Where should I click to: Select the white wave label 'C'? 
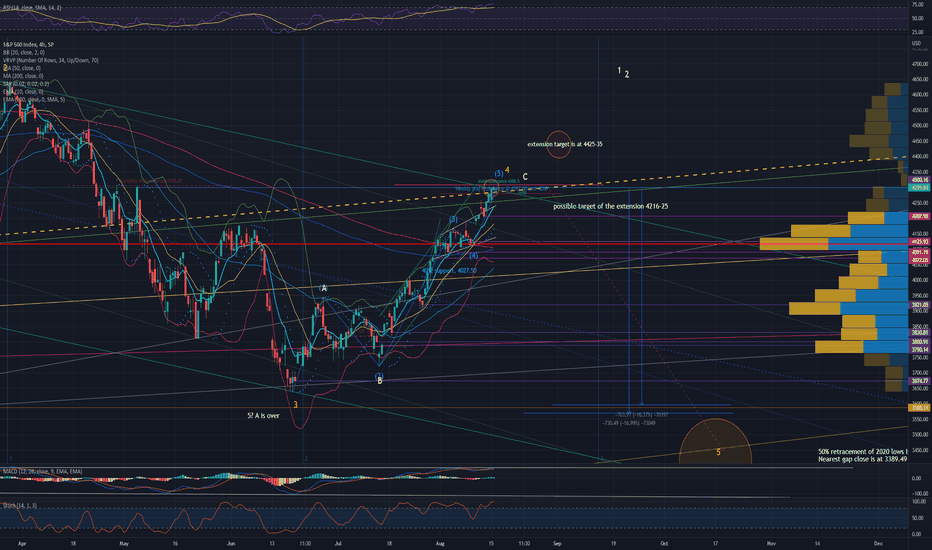(x=525, y=177)
